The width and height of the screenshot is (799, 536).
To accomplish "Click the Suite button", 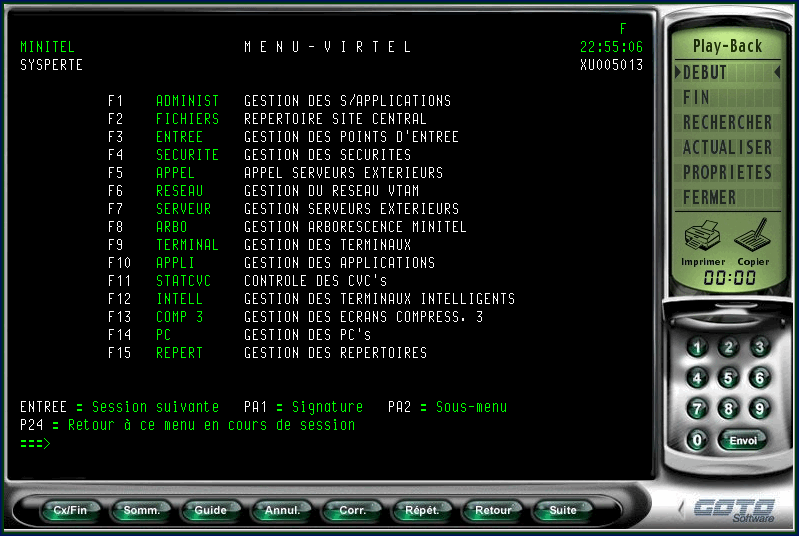I will click(563, 510).
